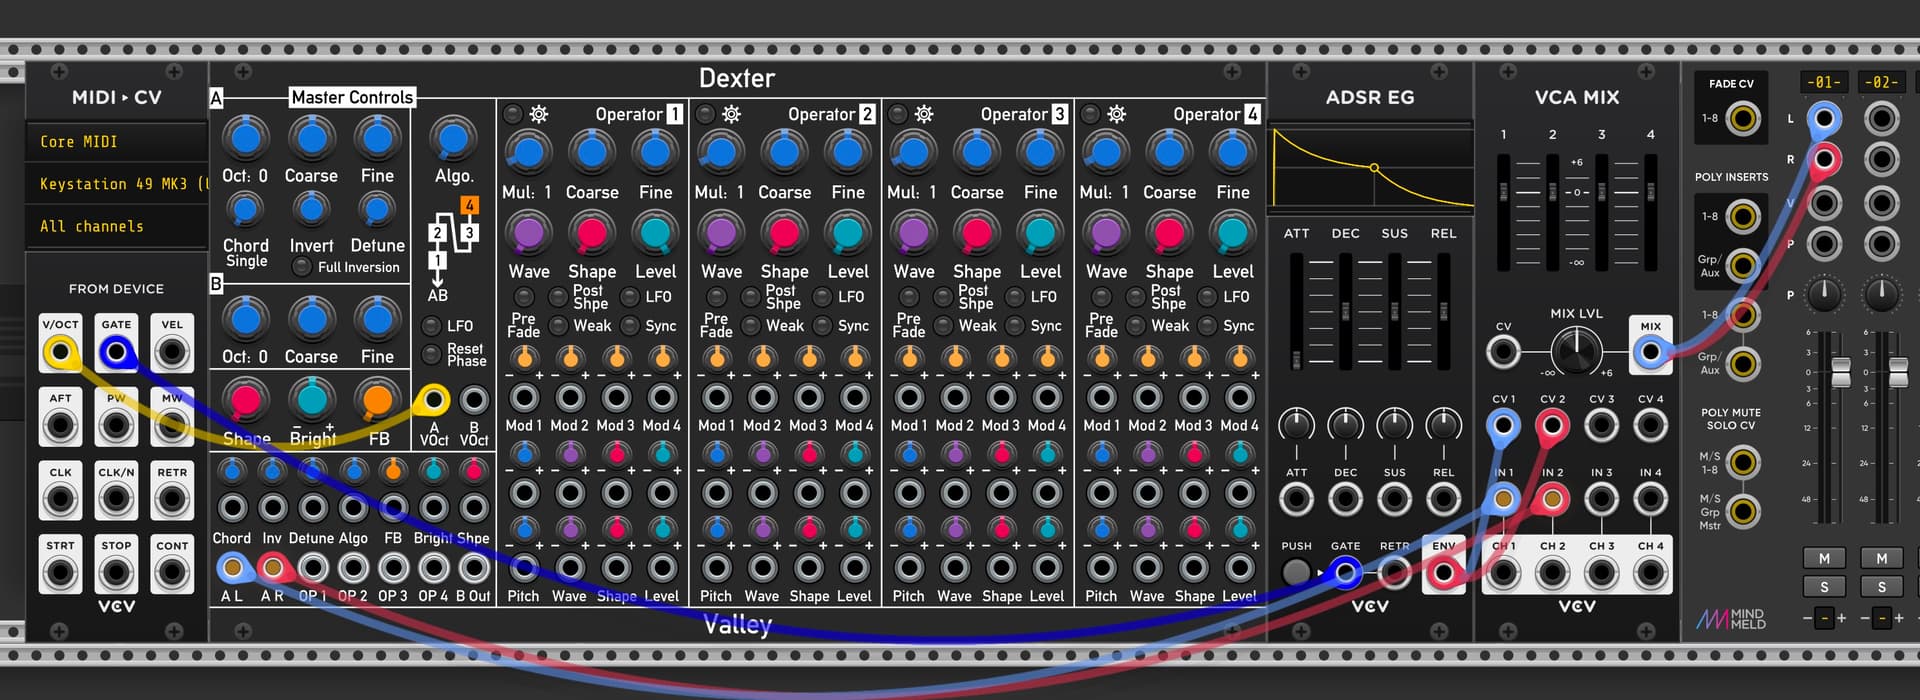Image resolution: width=1920 pixels, height=700 pixels.
Task: Toggle Operator 1 Sync button
Action: point(630,326)
